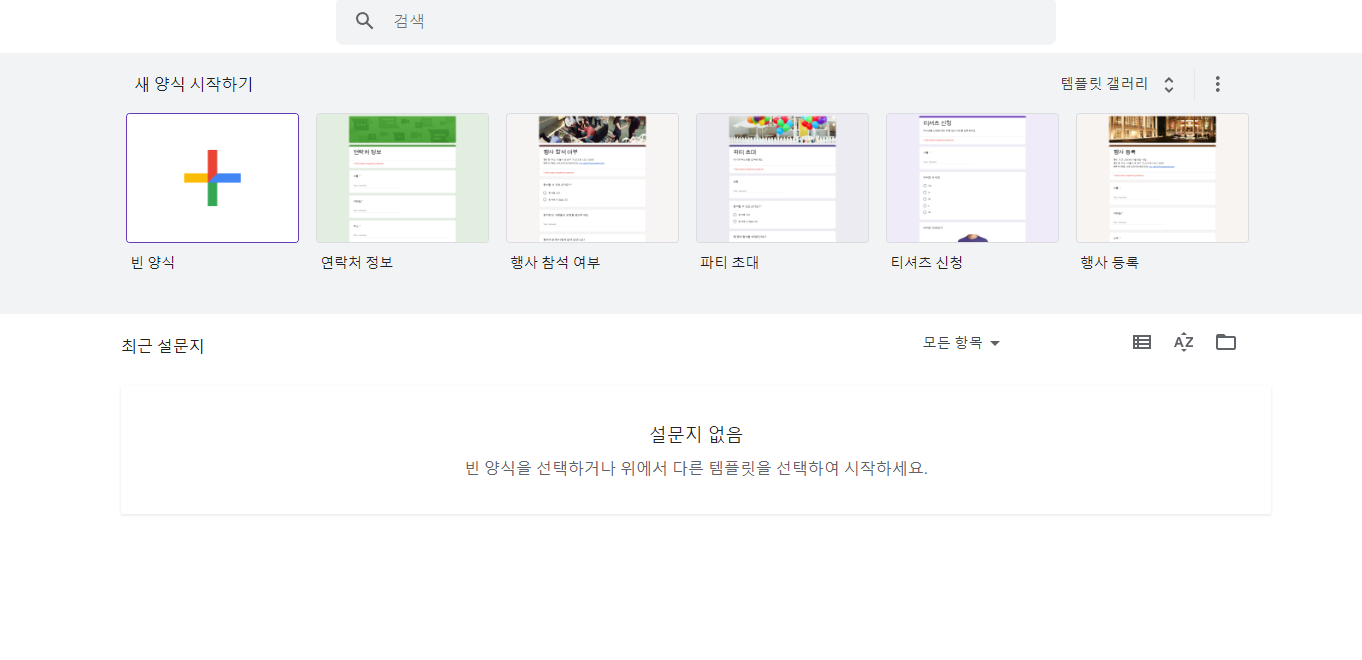Click the 파티 초대 label text
Image resolution: width=1362 pixels, height=660 pixels.
pos(730,263)
